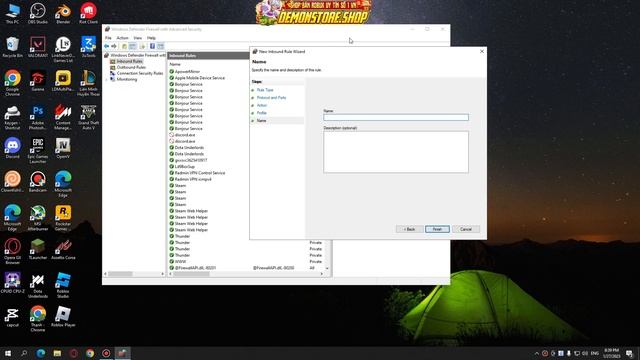Go to the Protocol and Ports step
Screen dimensions: 640x360
pos(271,98)
